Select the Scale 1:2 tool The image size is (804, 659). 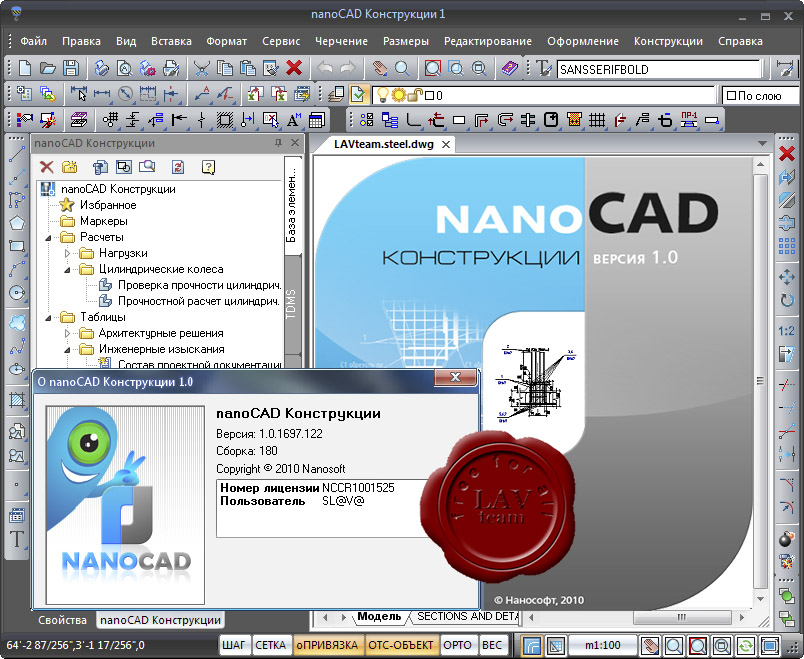pyautogui.click(x=787, y=331)
